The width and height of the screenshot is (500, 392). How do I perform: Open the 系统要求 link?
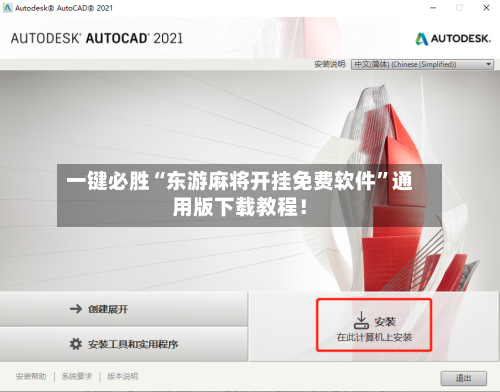77,377
